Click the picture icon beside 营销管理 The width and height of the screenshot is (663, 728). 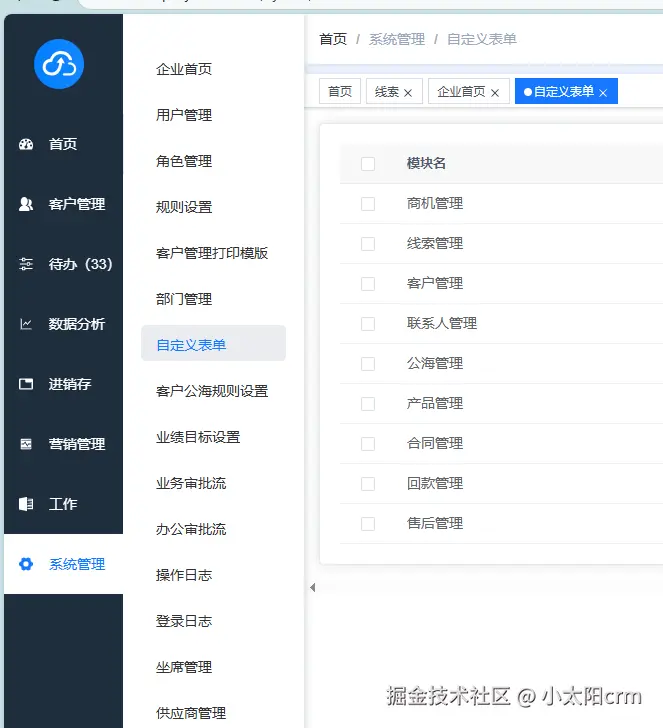tap(26, 444)
